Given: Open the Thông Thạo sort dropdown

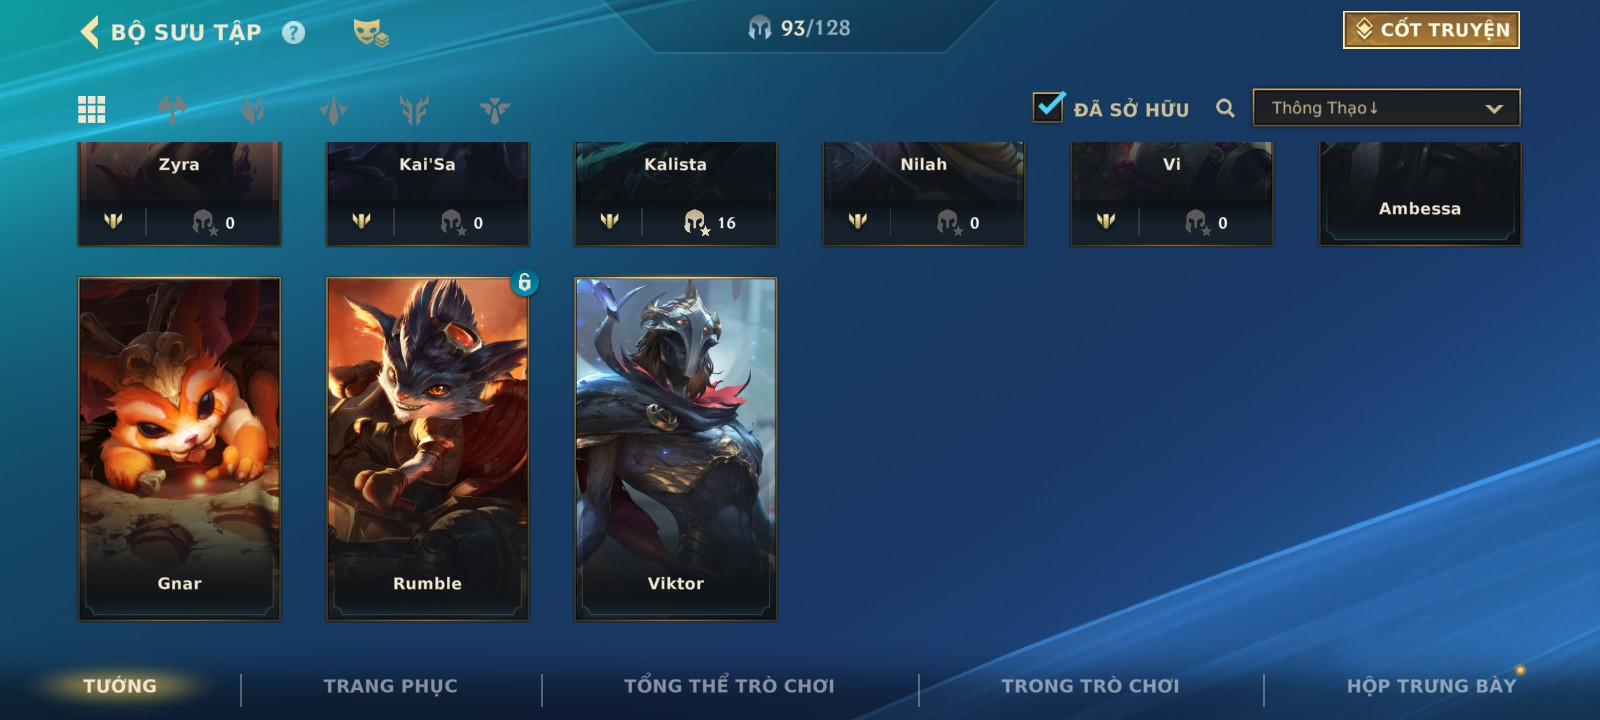Looking at the screenshot, I should pos(1386,108).
